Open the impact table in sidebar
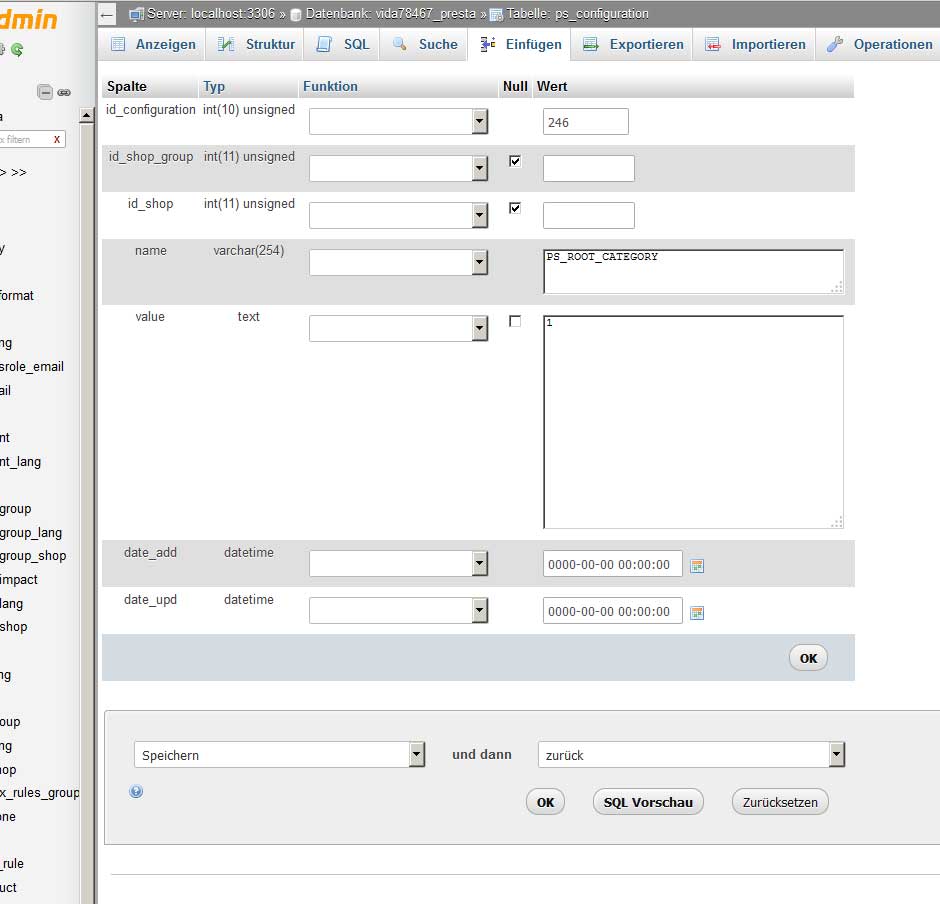Image resolution: width=940 pixels, height=904 pixels. pyautogui.click(x=19, y=580)
